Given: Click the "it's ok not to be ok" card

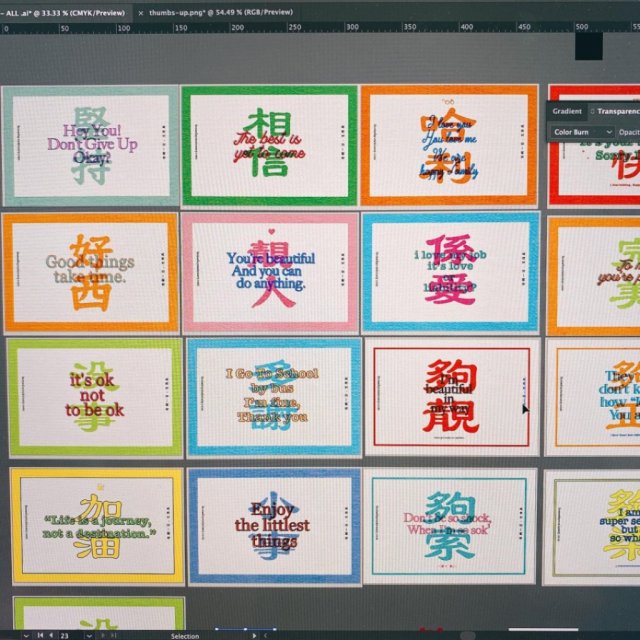Looking at the screenshot, I should [x=96, y=396].
